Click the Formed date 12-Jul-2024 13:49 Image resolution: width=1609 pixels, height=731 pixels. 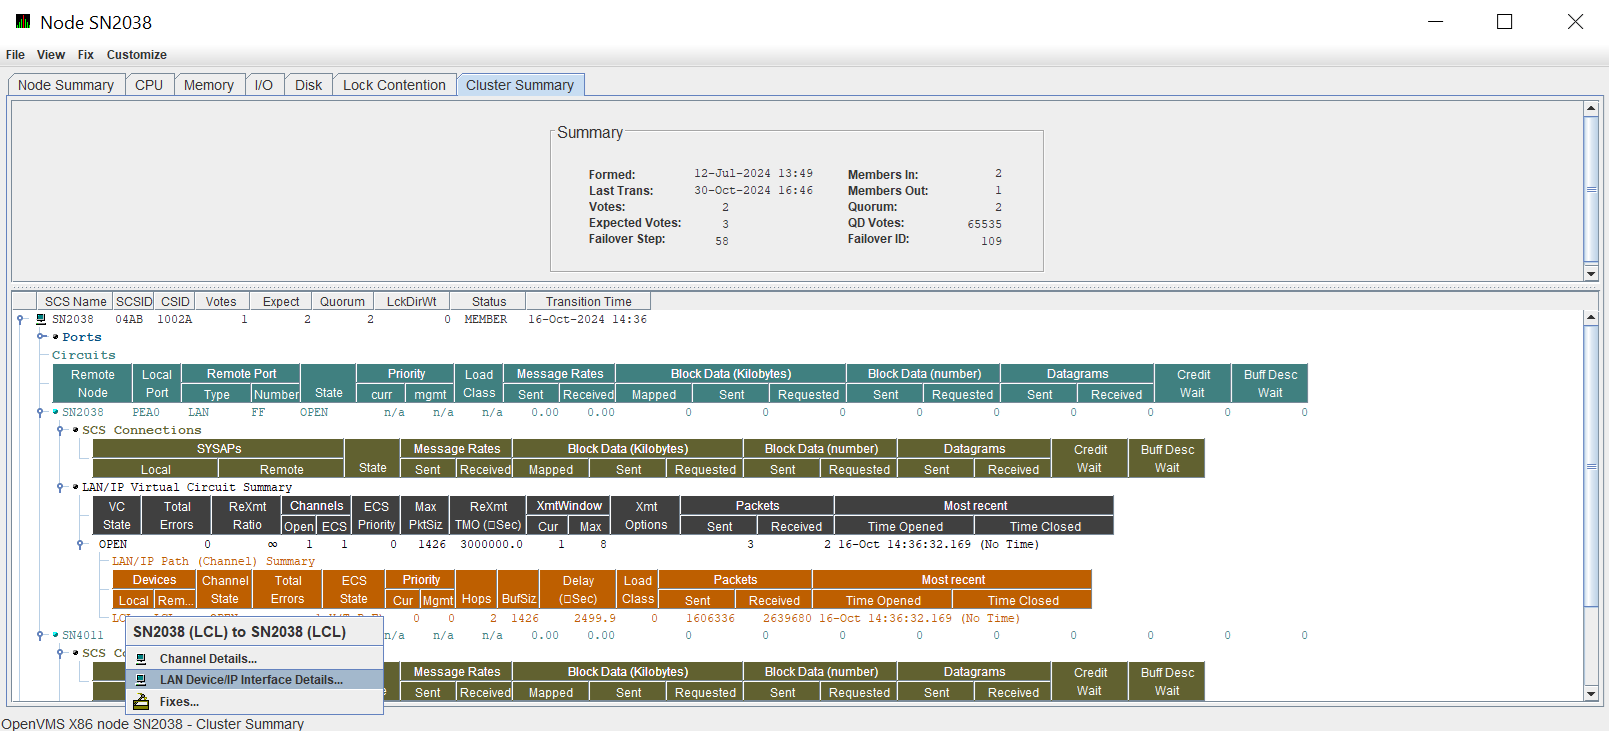pyautogui.click(x=754, y=174)
